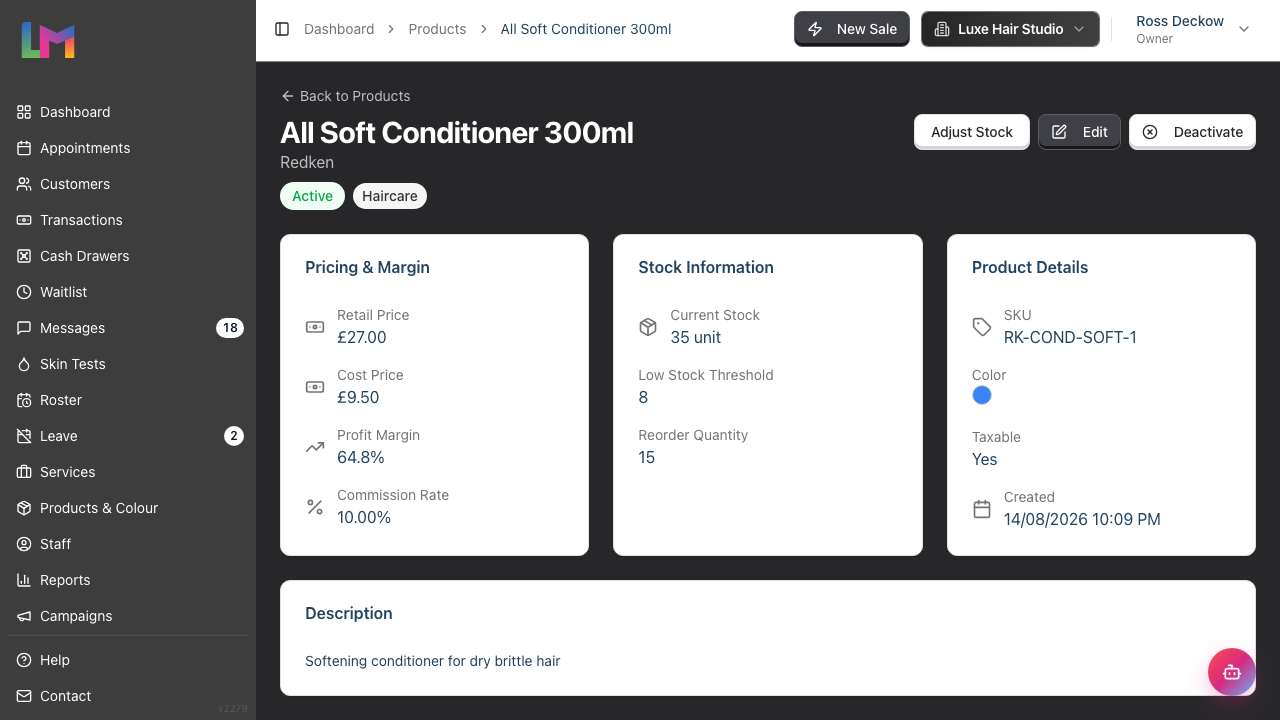Viewport: 1280px width, 720px height.
Task: Click the Cash Drawers icon
Action: pyautogui.click(x=24, y=256)
